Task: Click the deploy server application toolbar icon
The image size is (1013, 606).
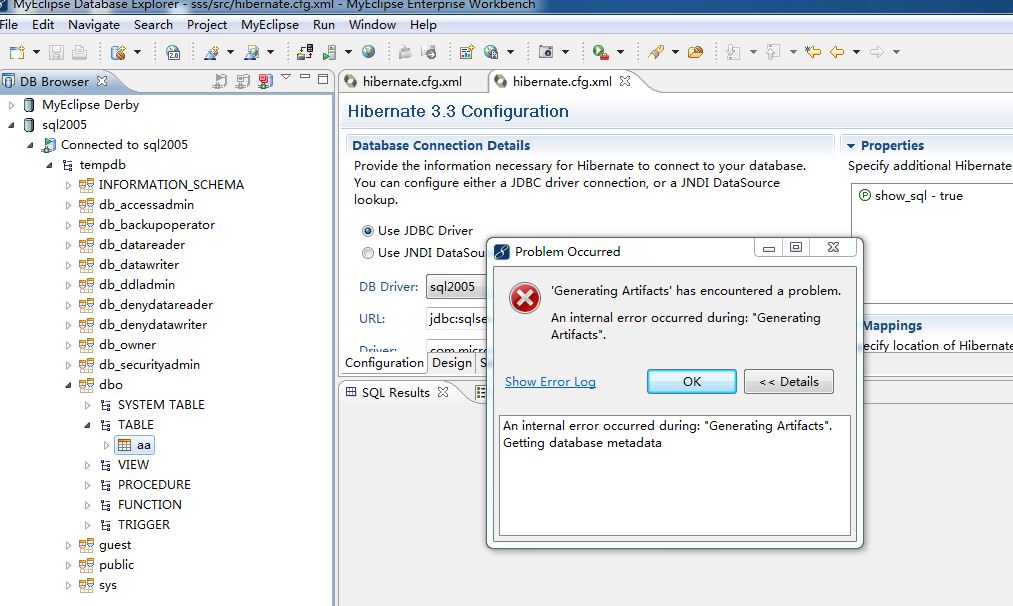Action: [304, 52]
